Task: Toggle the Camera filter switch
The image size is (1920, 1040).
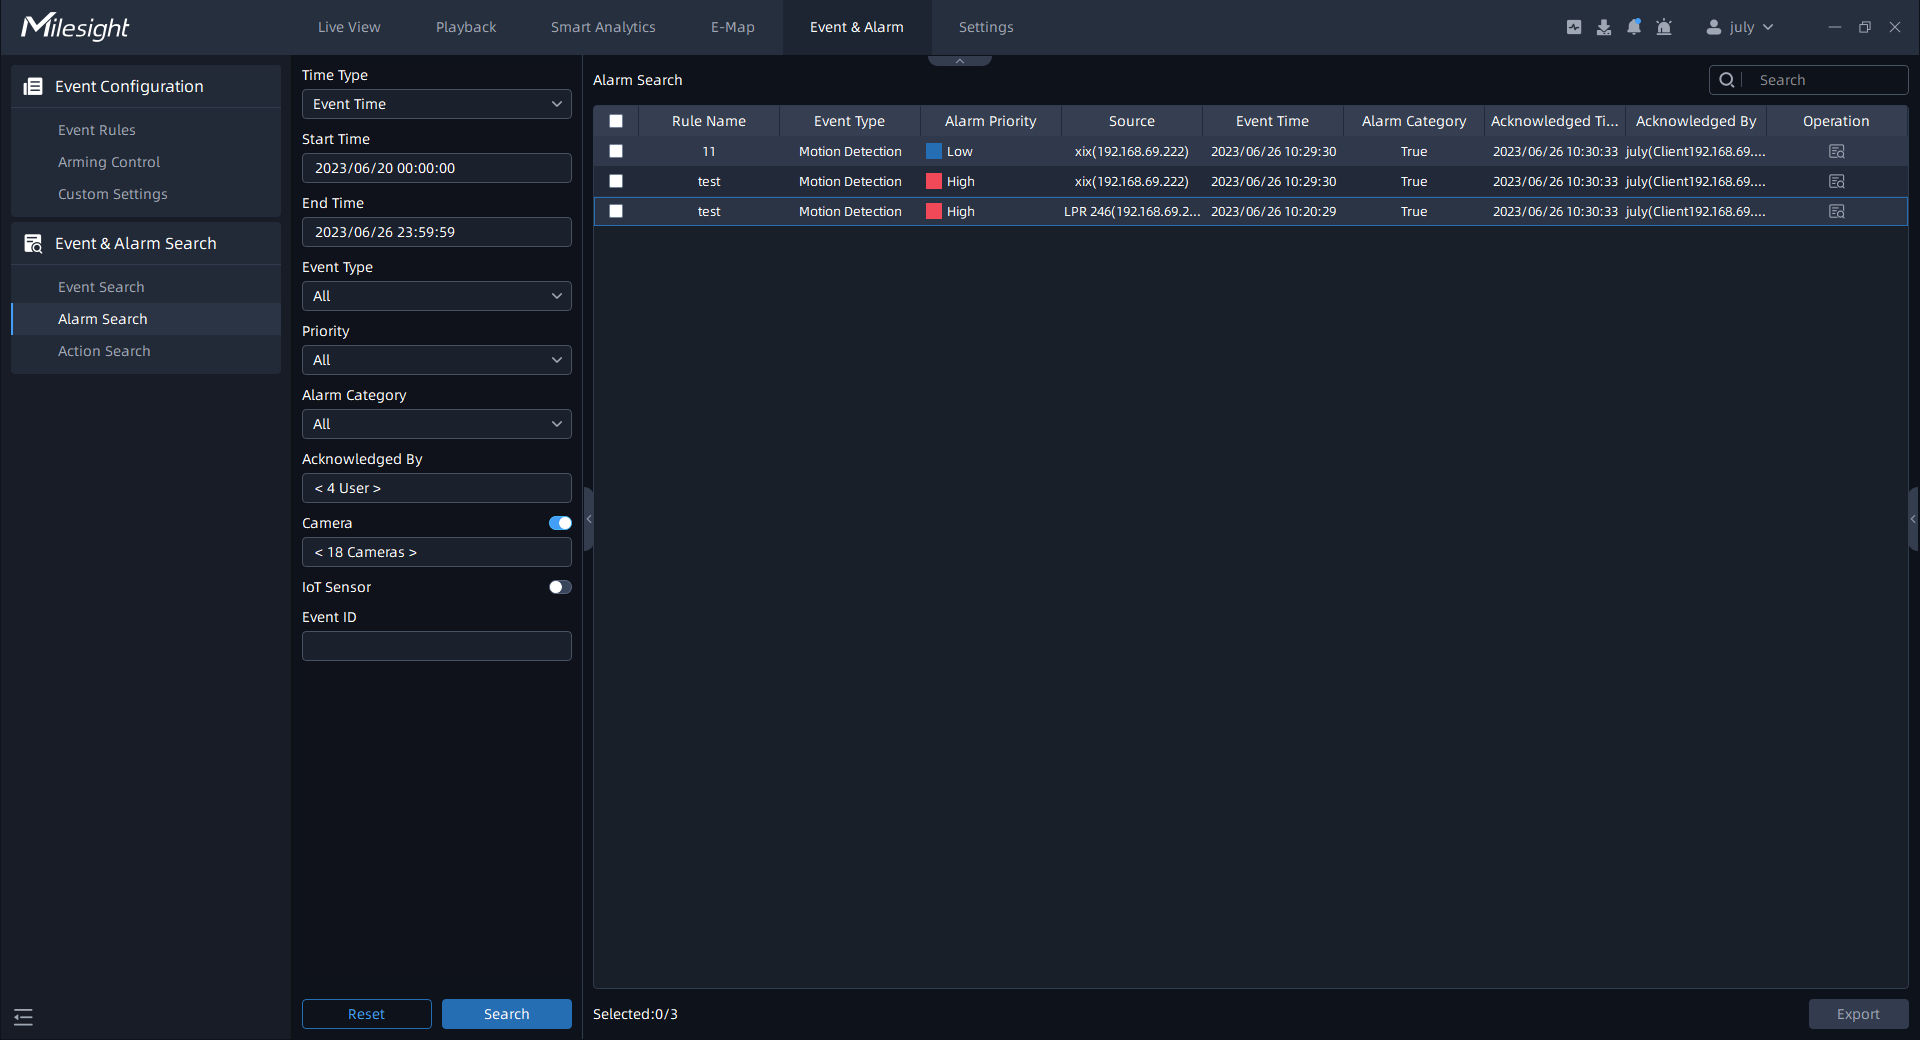Action: 560,523
